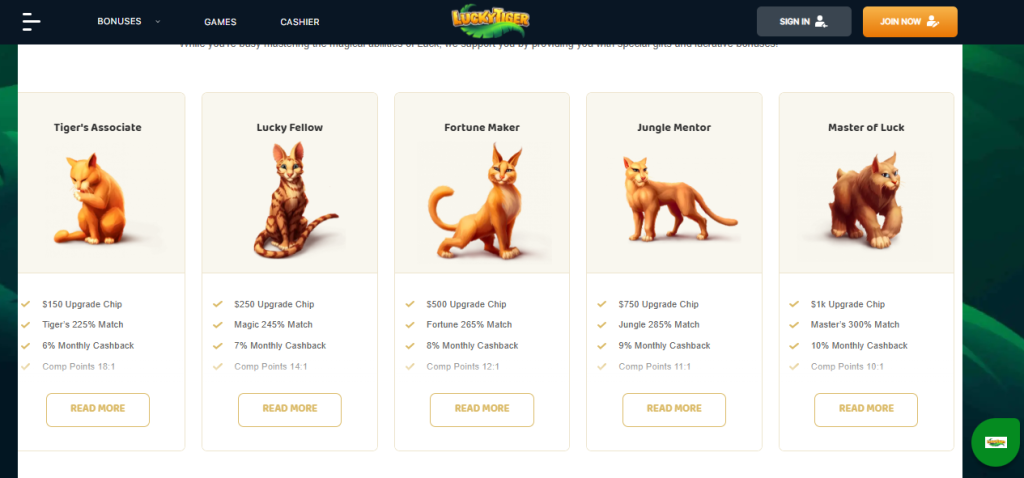Open the Games menu item
Viewport: 1024px width, 478px height.
pyautogui.click(x=220, y=22)
